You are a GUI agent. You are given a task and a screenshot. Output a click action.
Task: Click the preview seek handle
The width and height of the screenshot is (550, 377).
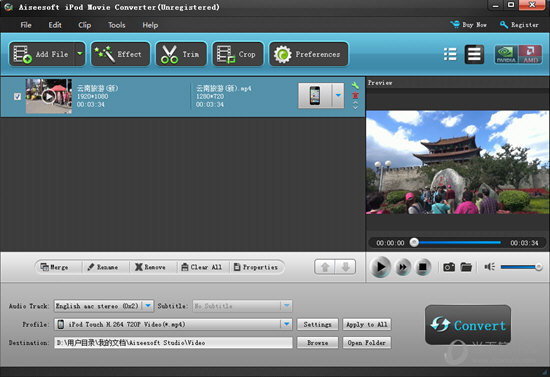coord(414,242)
